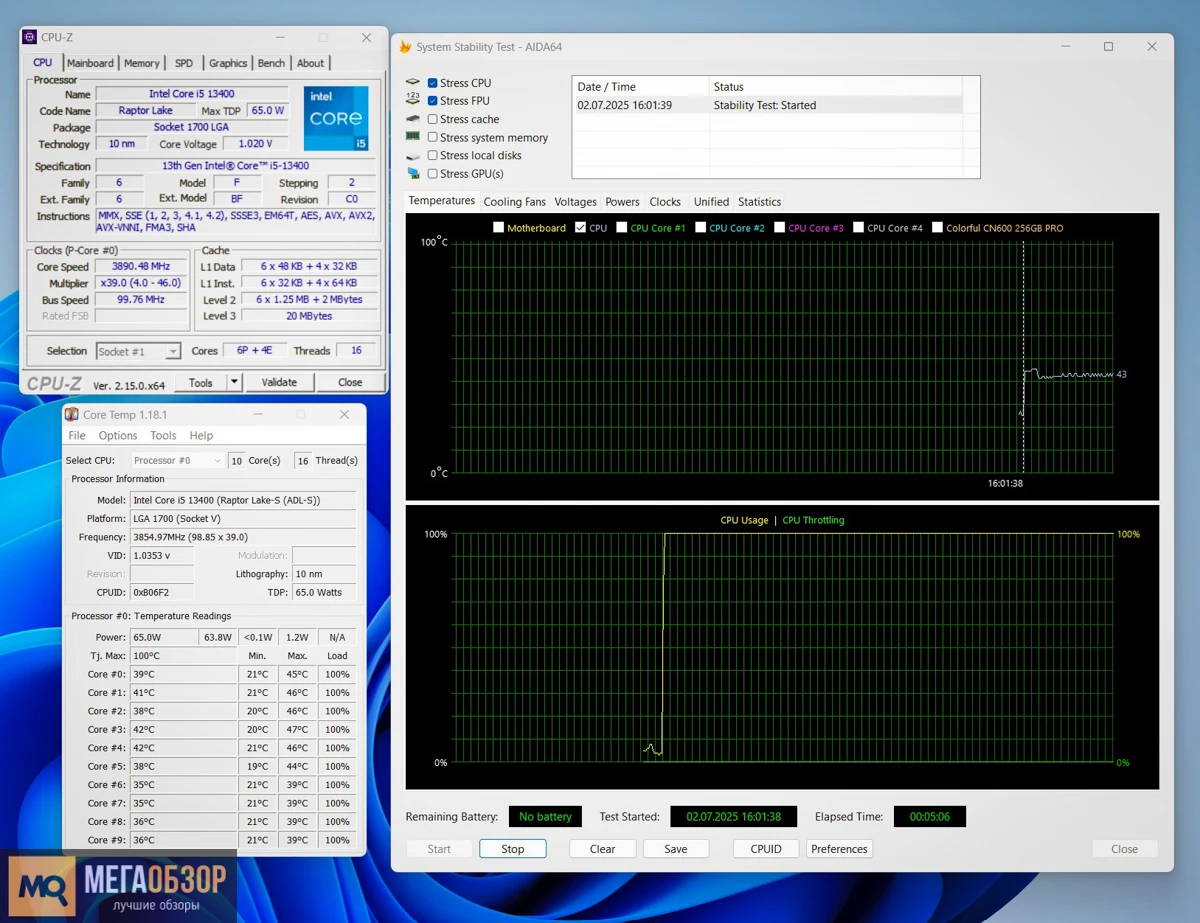This screenshot has width=1200, height=923.
Task: Click the AIDA64 flame title icon
Action: (405, 47)
